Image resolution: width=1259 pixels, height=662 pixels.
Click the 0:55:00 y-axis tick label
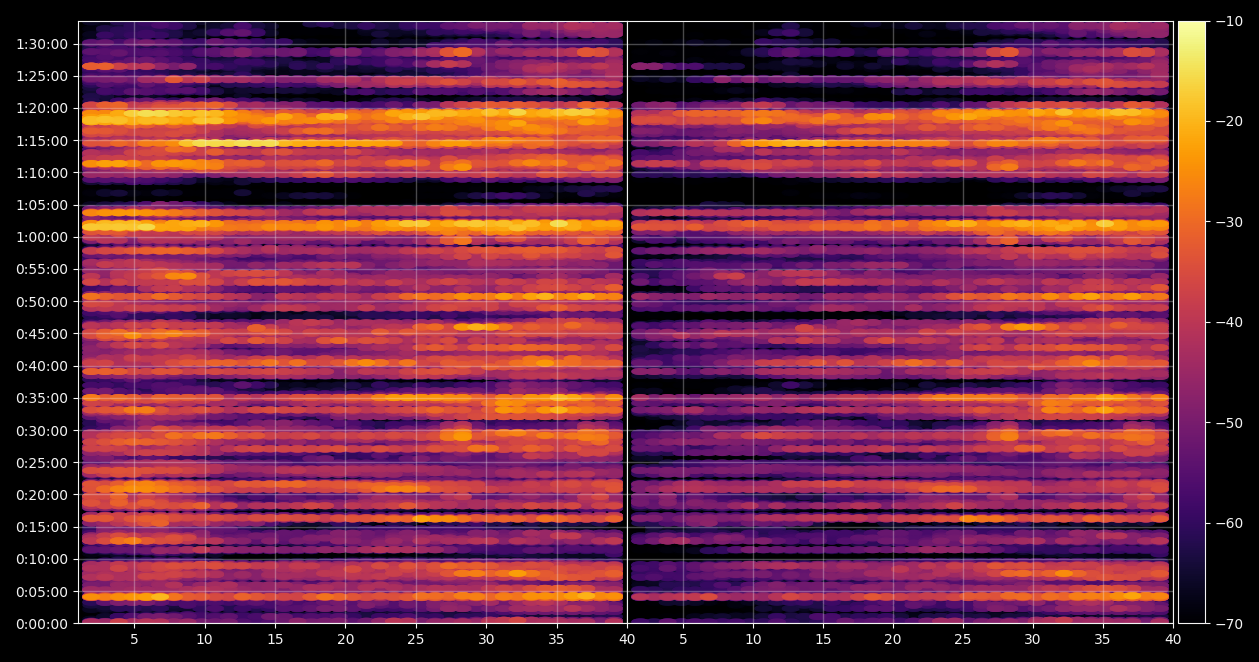[x=42, y=269]
